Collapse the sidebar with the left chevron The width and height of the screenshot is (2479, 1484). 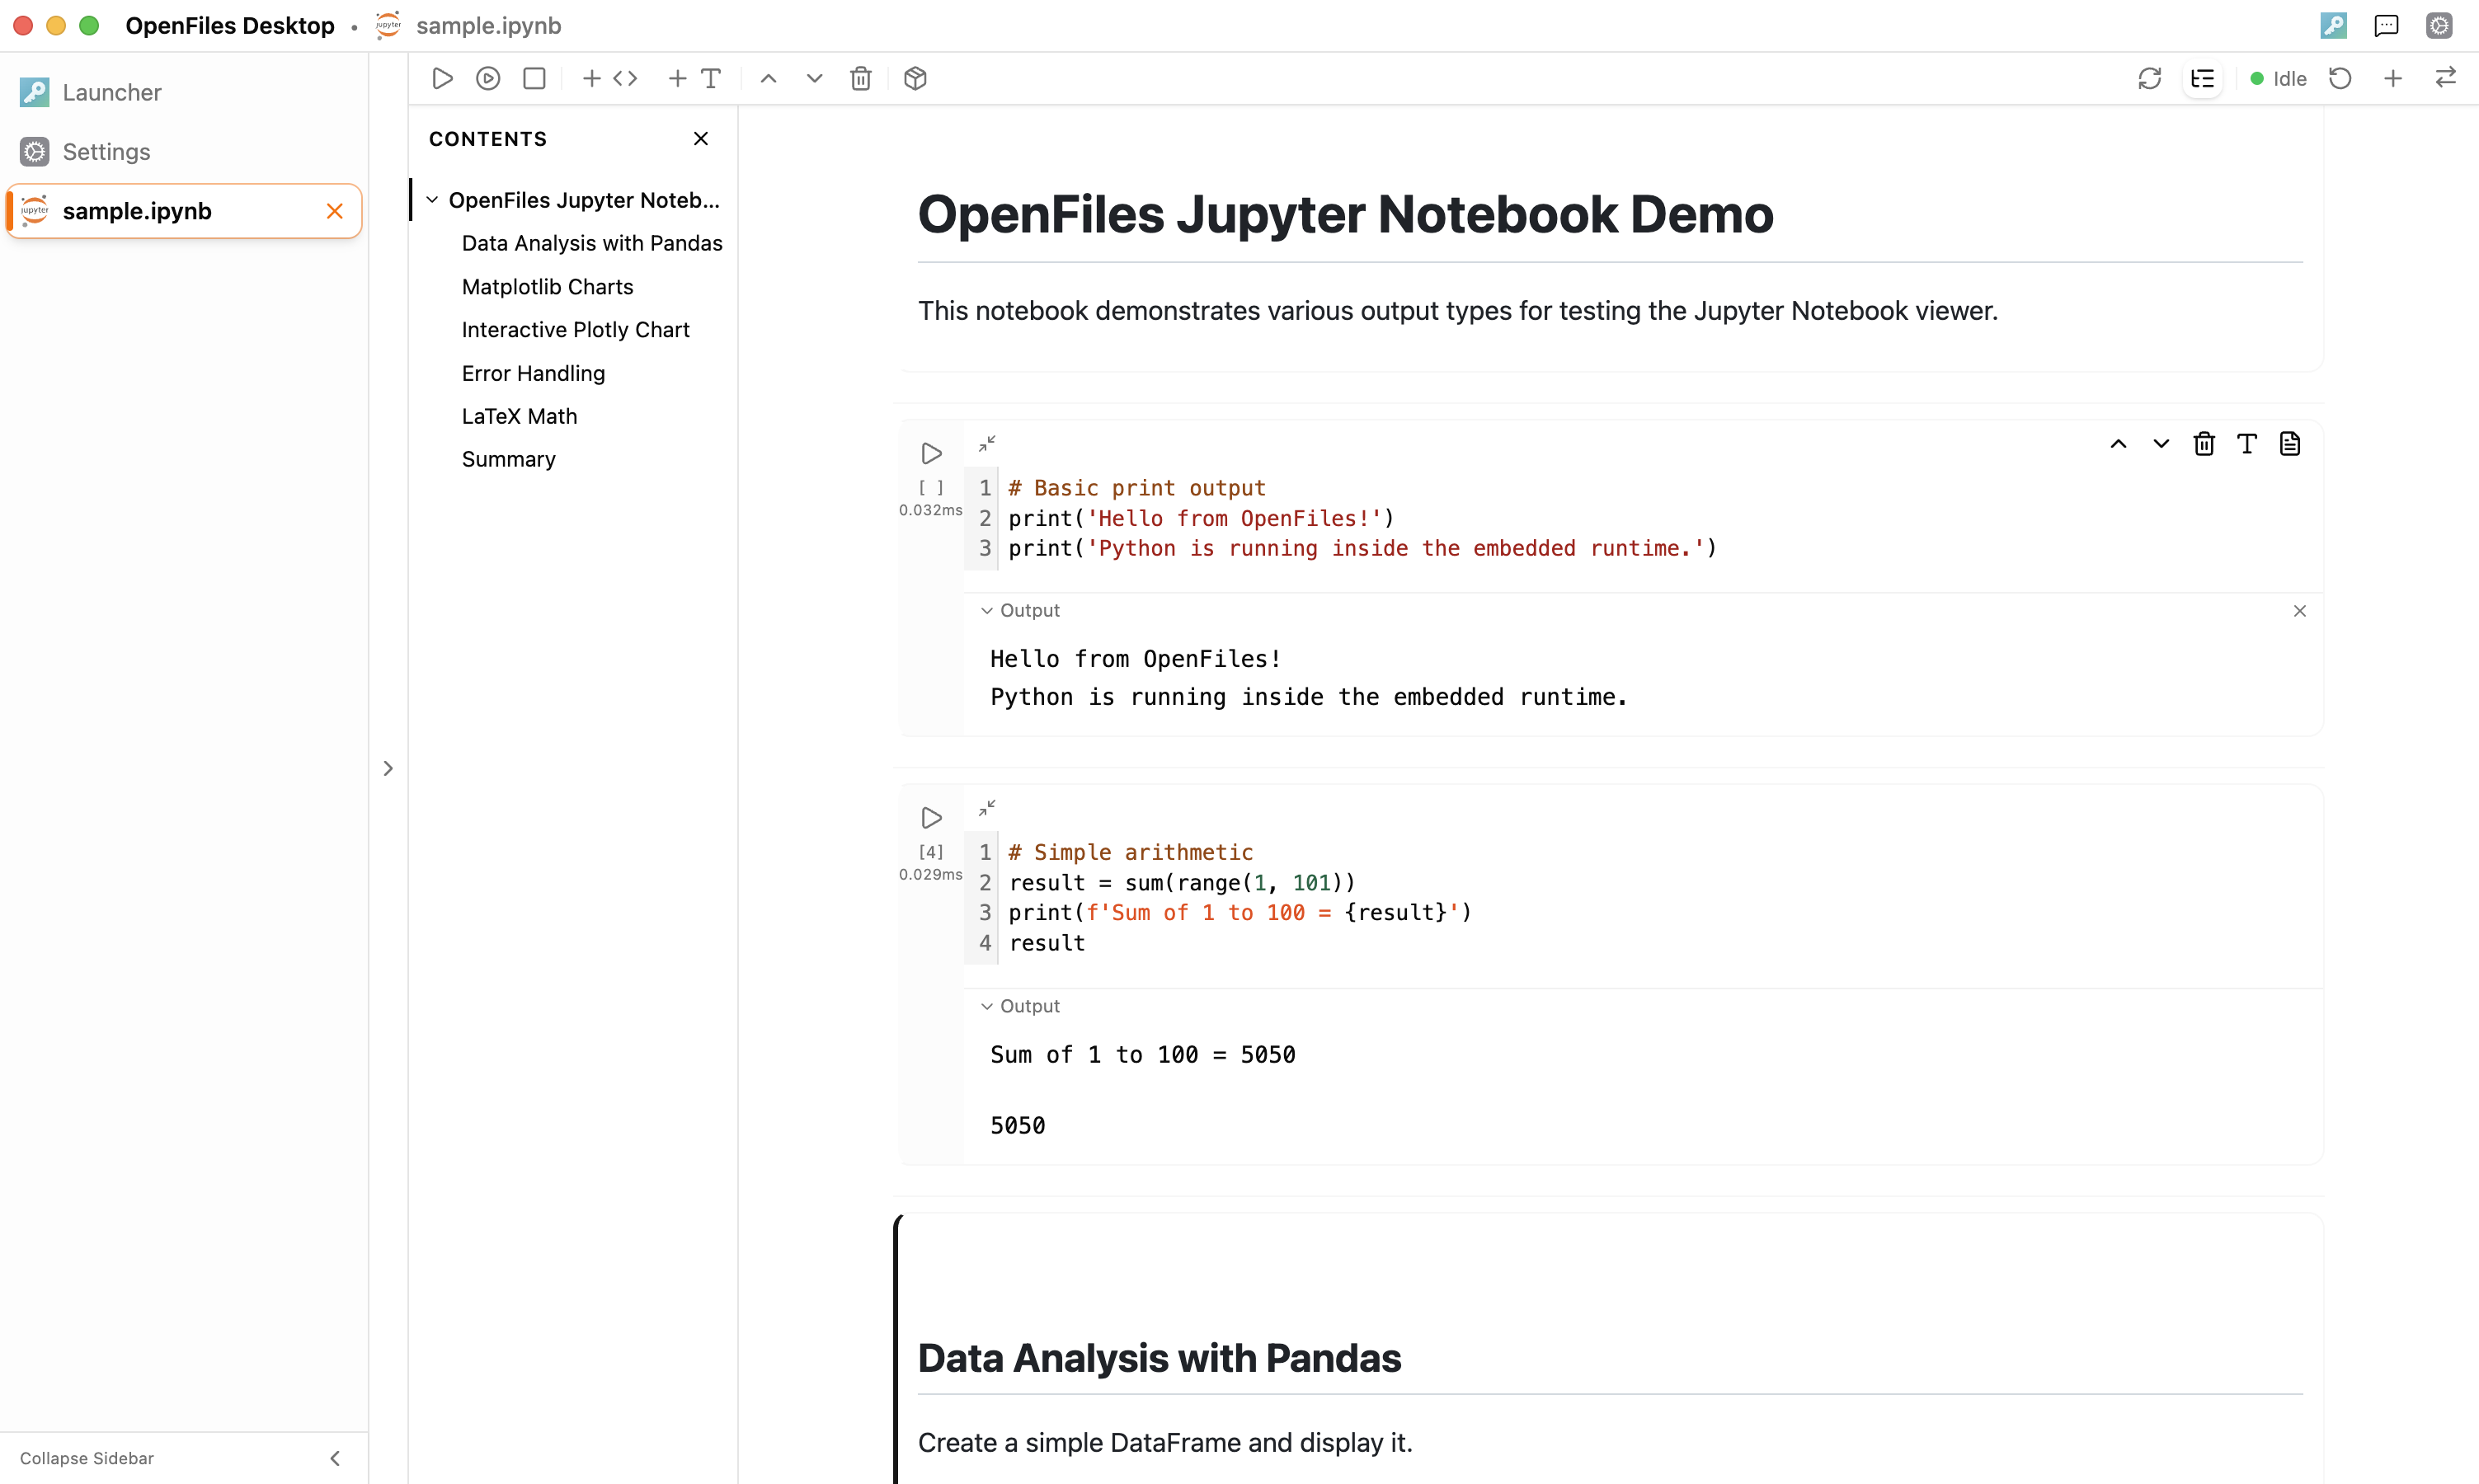coord(335,1458)
